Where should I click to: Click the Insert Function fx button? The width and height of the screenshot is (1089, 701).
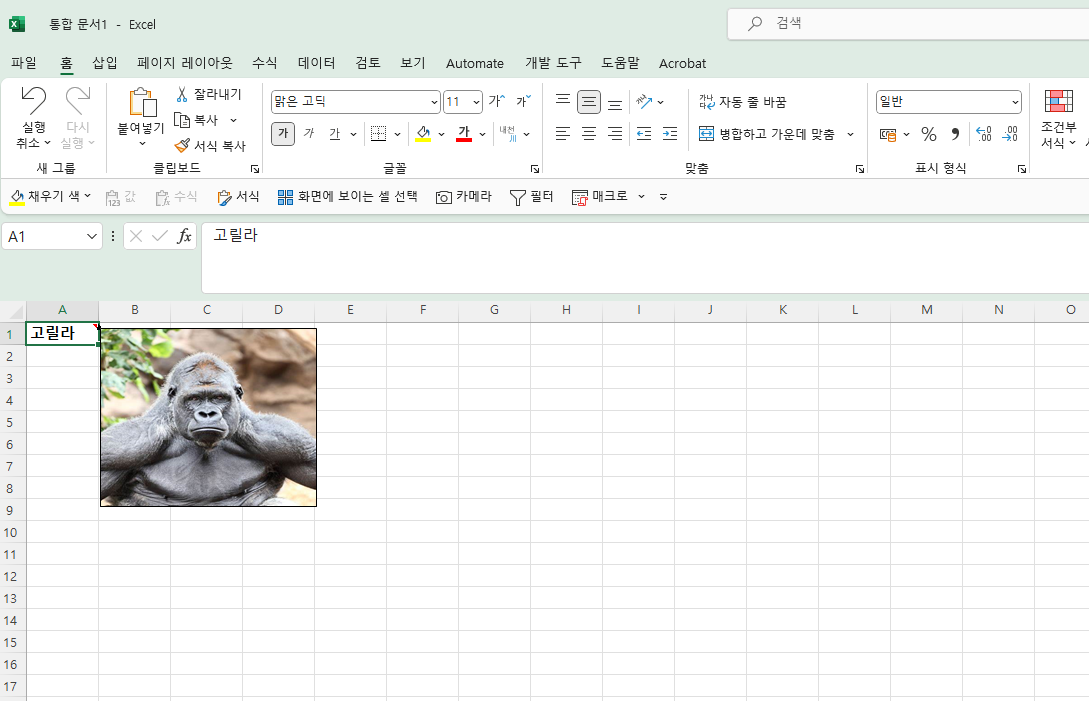coord(184,236)
